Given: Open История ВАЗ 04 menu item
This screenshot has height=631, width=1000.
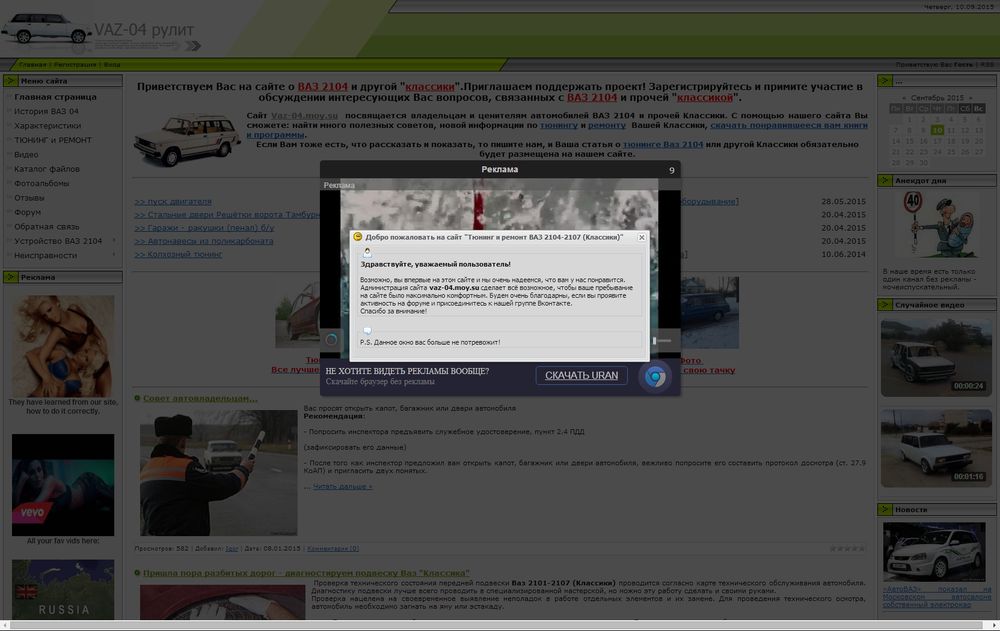Looking at the screenshot, I should point(47,111).
